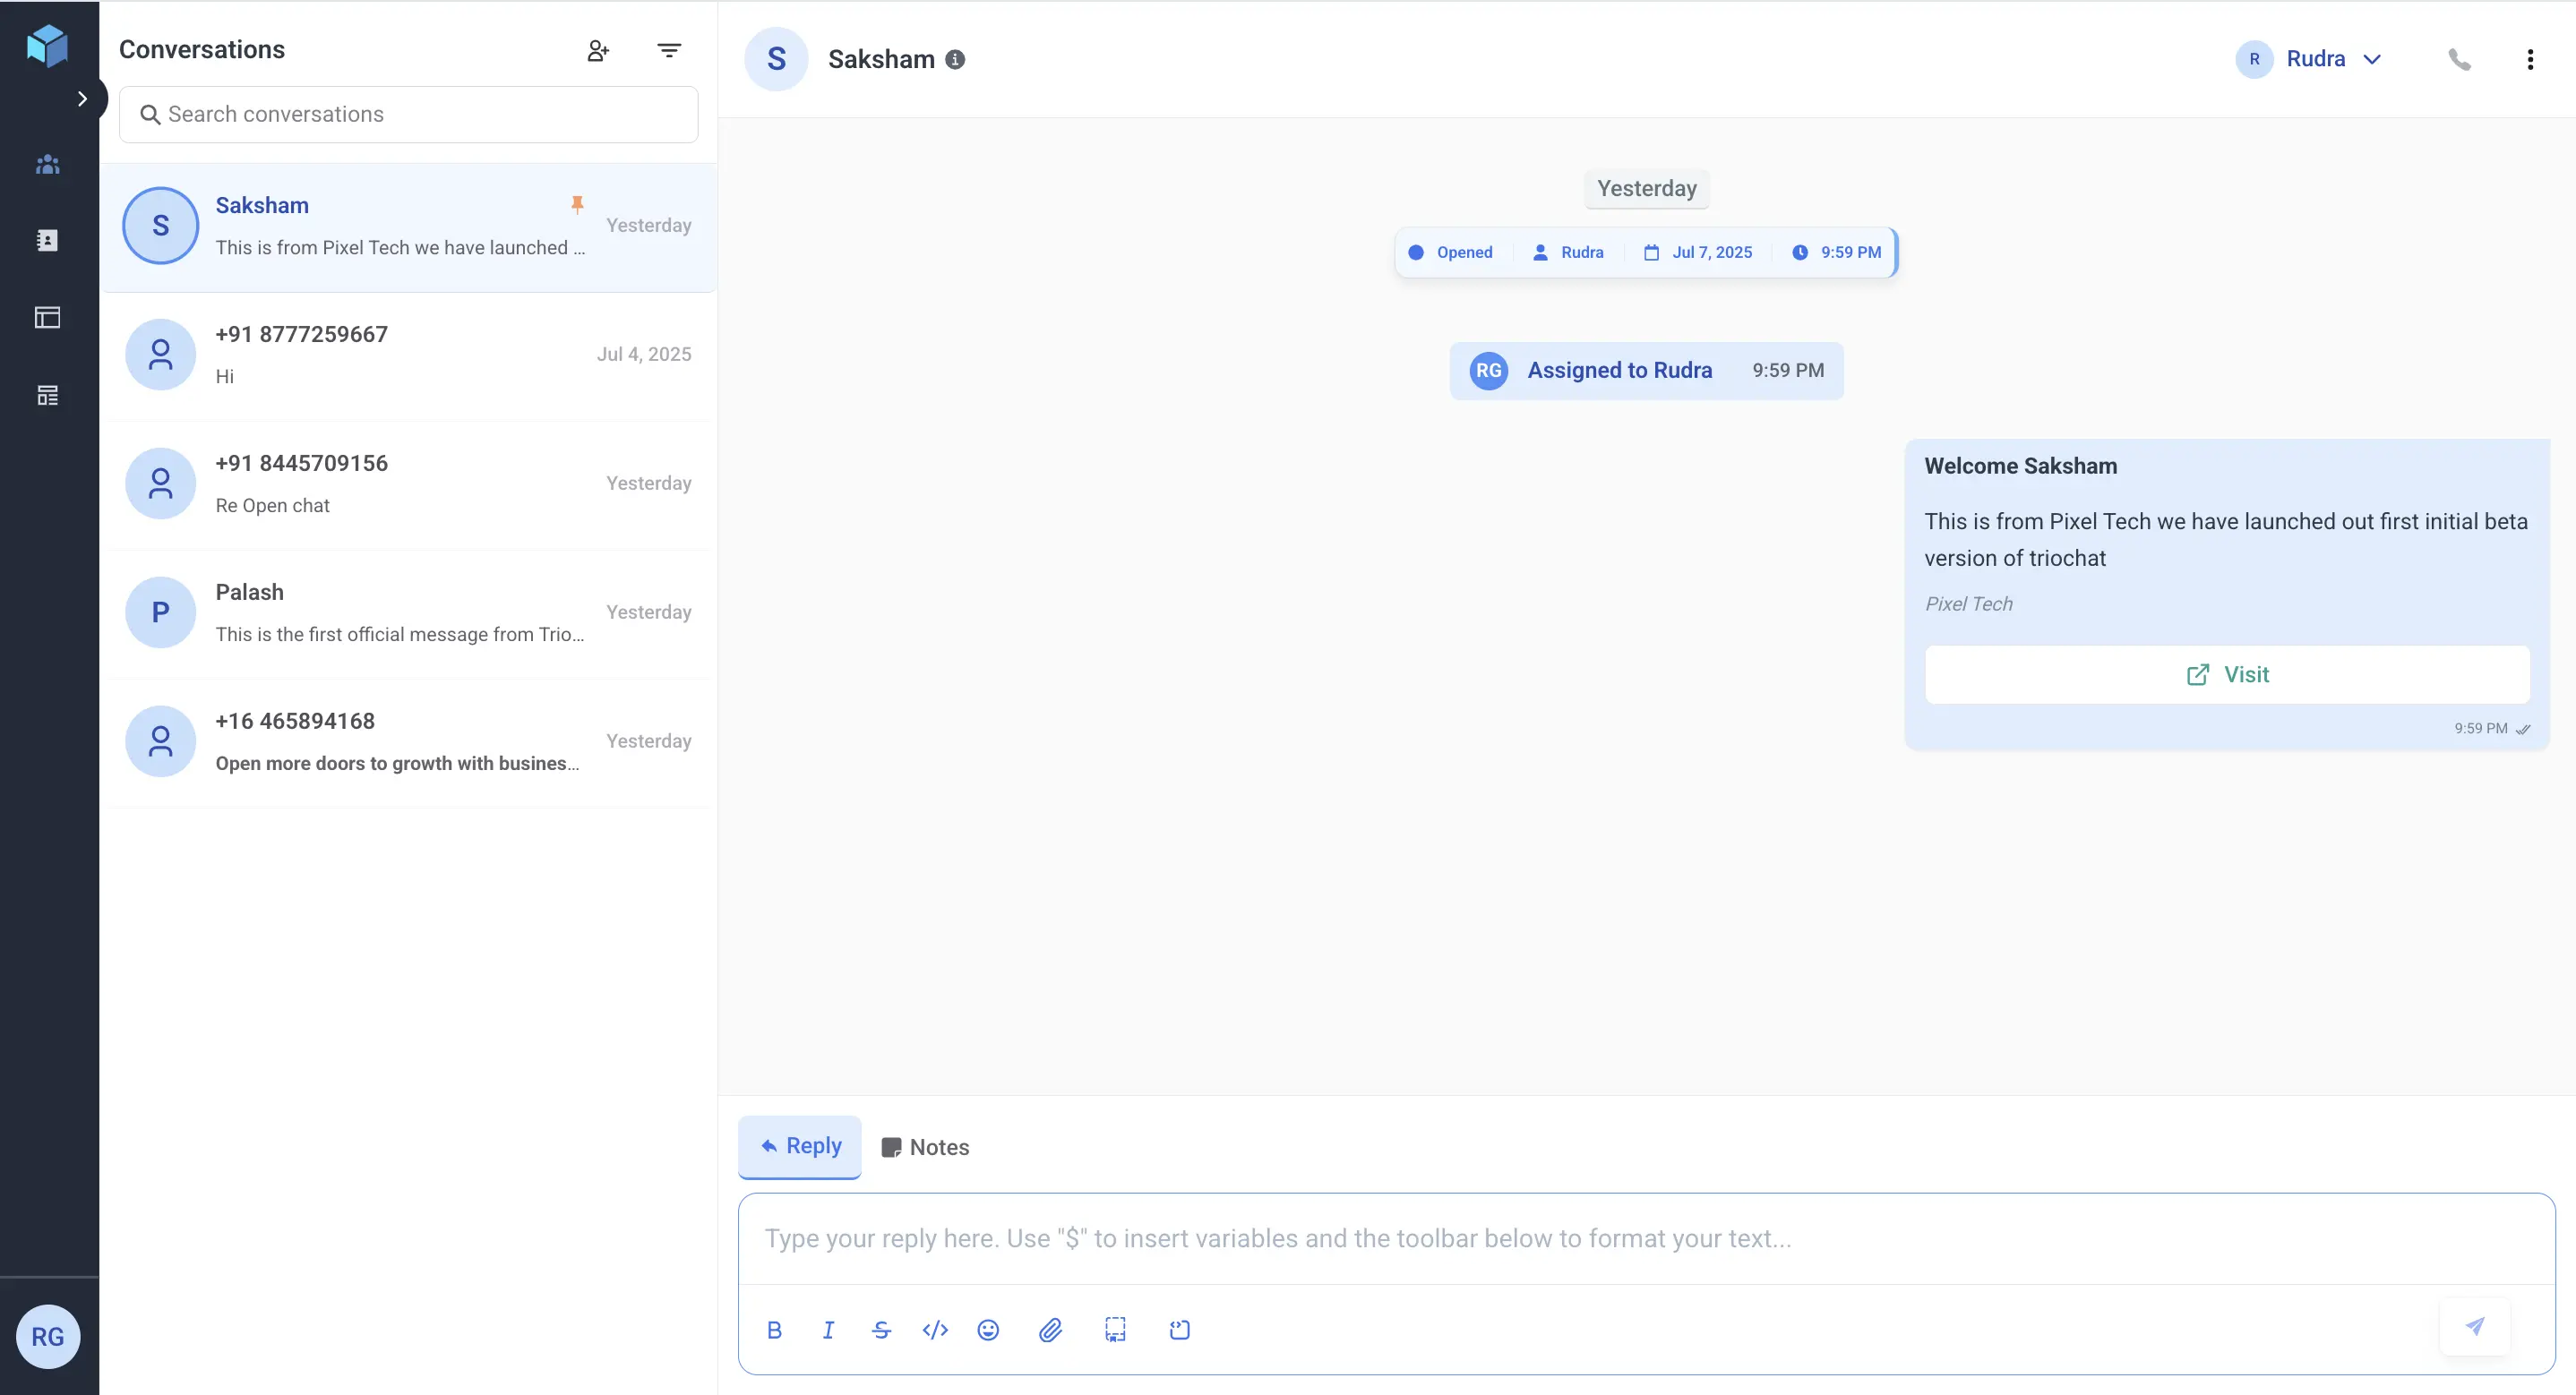Open contacts book icon in sidebar
The width and height of the screenshot is (2576, 1395).
pyautogui.click(x=47, y=240)
